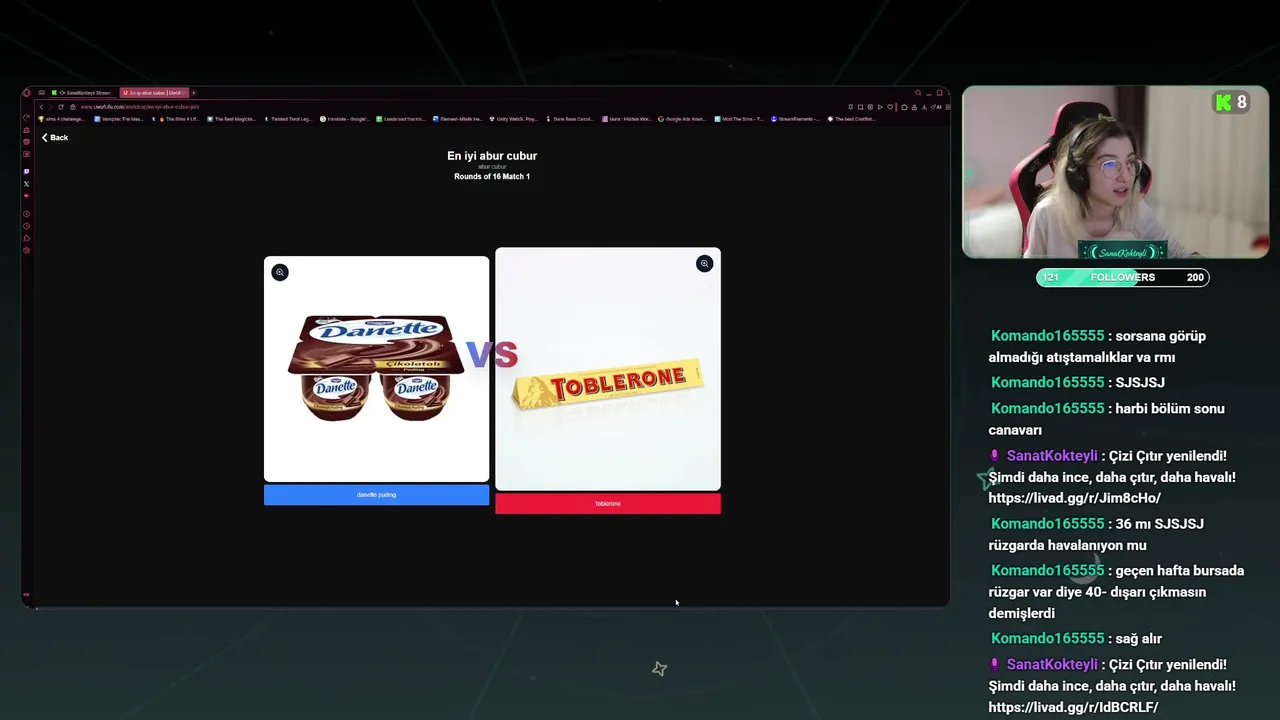Open the Twisted Tarot Leg... bookmark
This screenshot has width=1280, height=720.
[x=288, y=119]
